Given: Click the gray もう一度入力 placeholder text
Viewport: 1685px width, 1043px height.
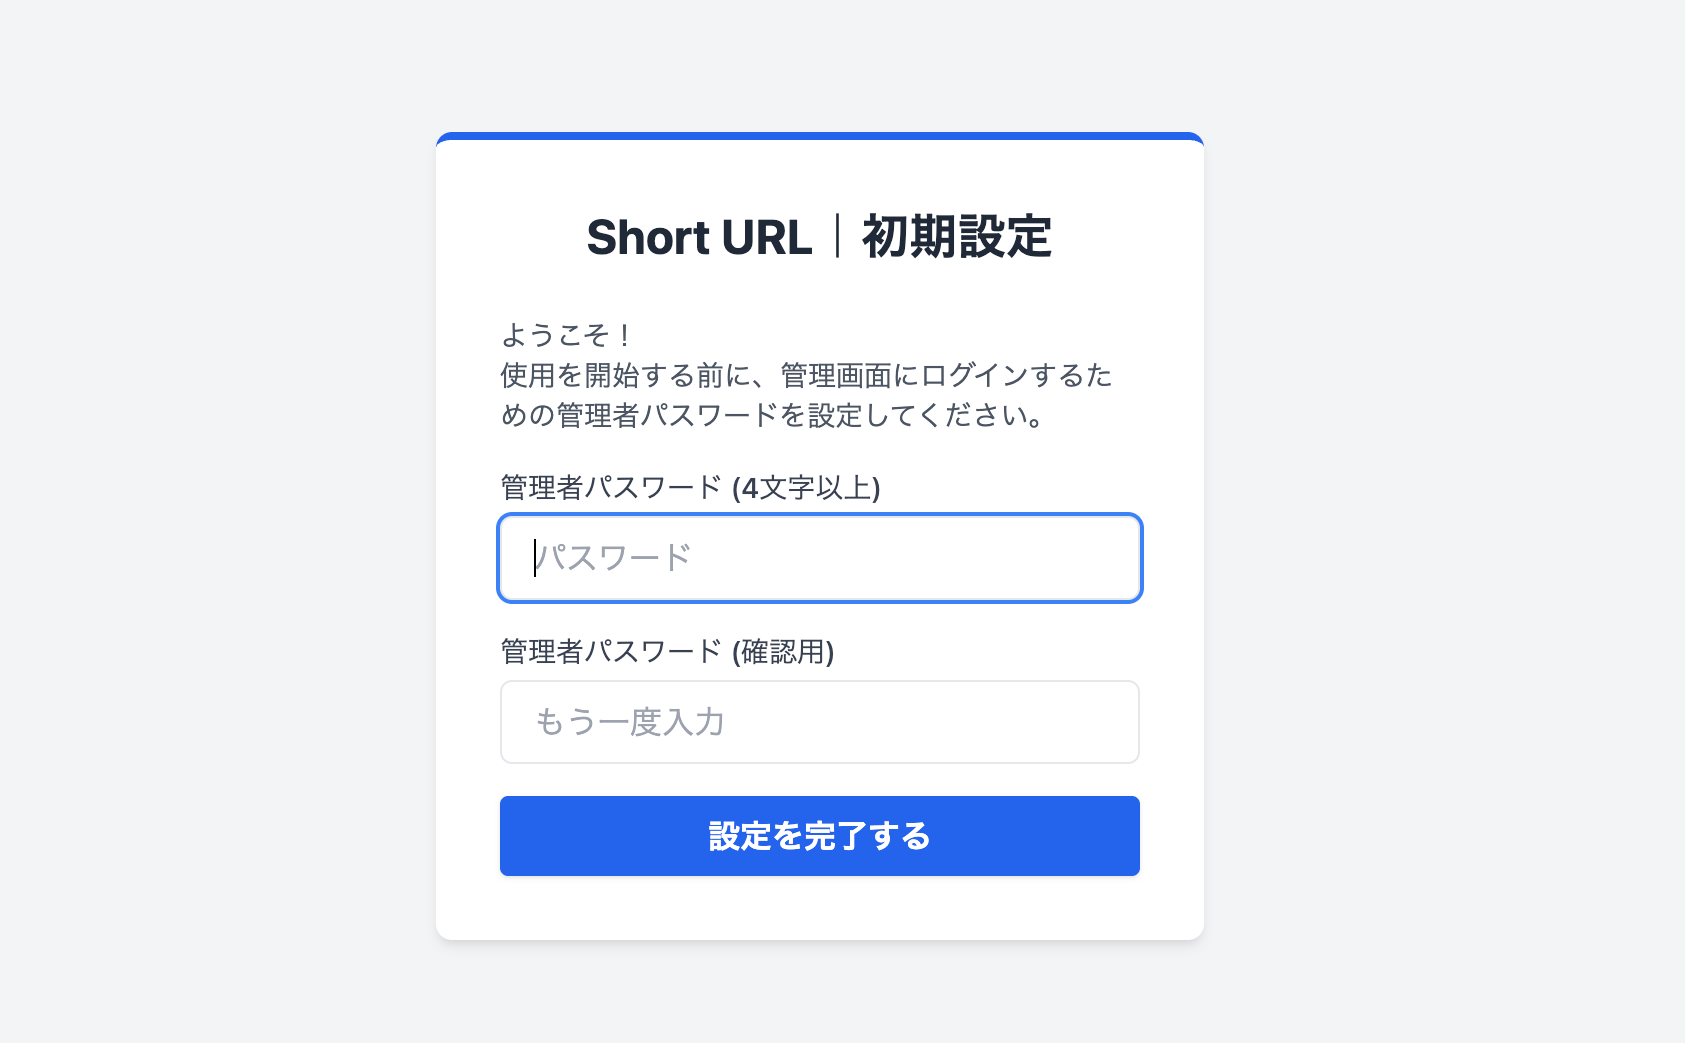Looking at the screenshot, I should (630, 722).
